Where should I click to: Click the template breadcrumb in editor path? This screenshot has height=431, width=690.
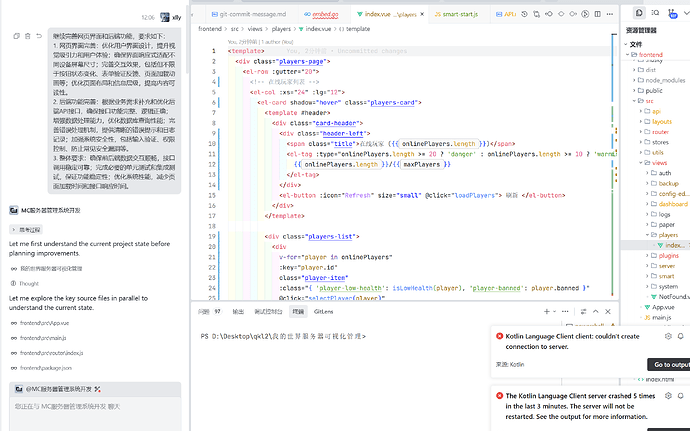pyautogui.click(x=355, y=29)
